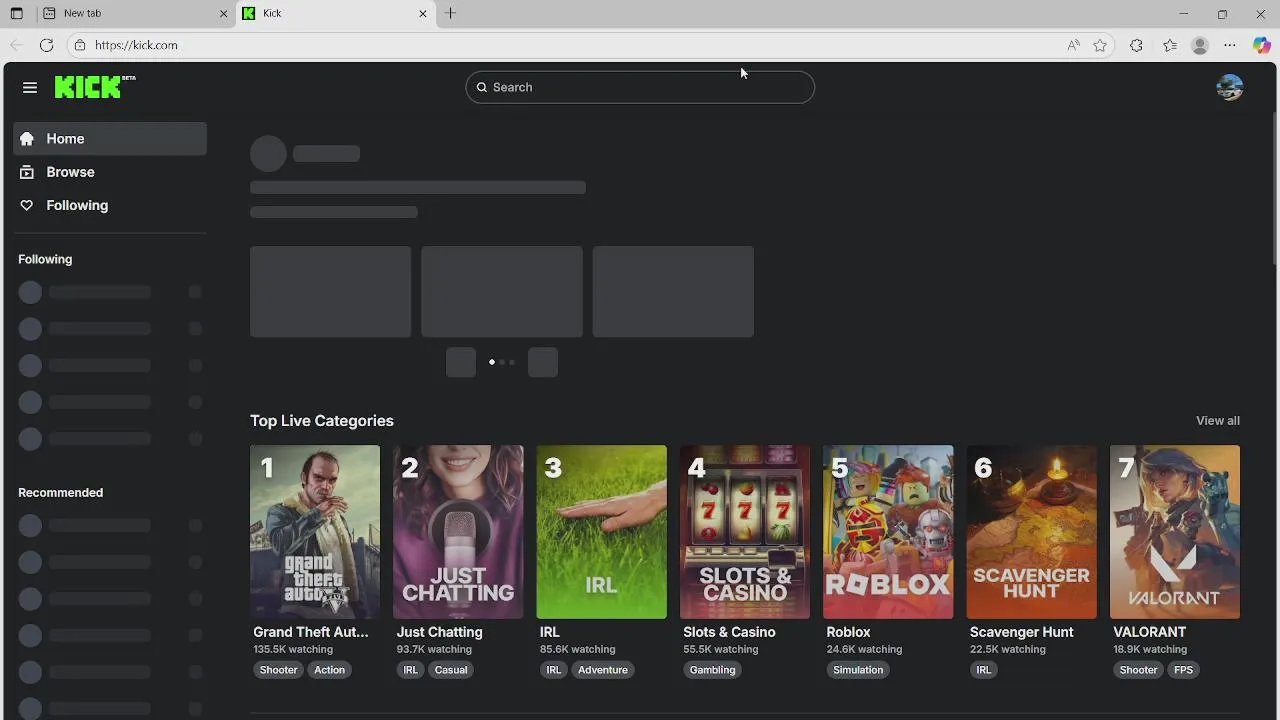Screen dimensions: 1280x720
Task: Click Top Live Categories heading
Action: [x=322, y=421]
